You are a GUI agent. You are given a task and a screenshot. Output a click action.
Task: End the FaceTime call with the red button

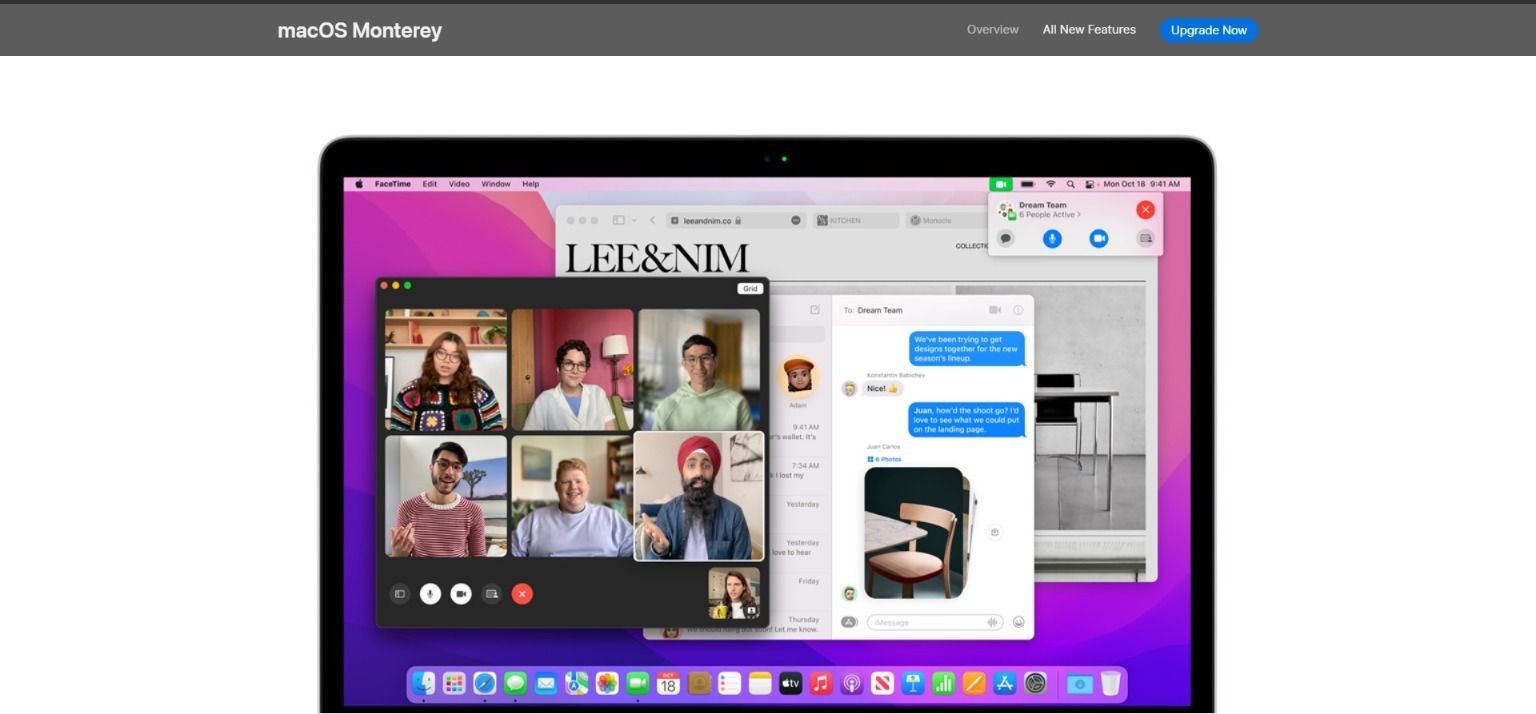pyautogui.click(x=522, y=594)
